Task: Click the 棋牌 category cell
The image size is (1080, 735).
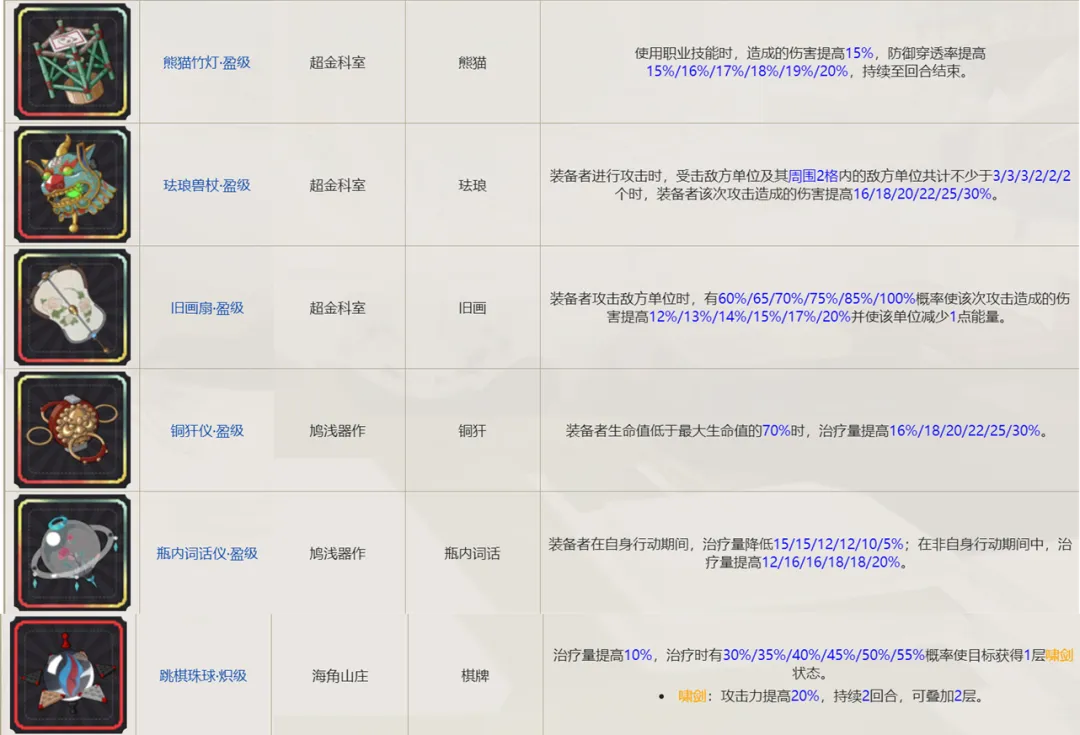Action: [x=475, y=675]
